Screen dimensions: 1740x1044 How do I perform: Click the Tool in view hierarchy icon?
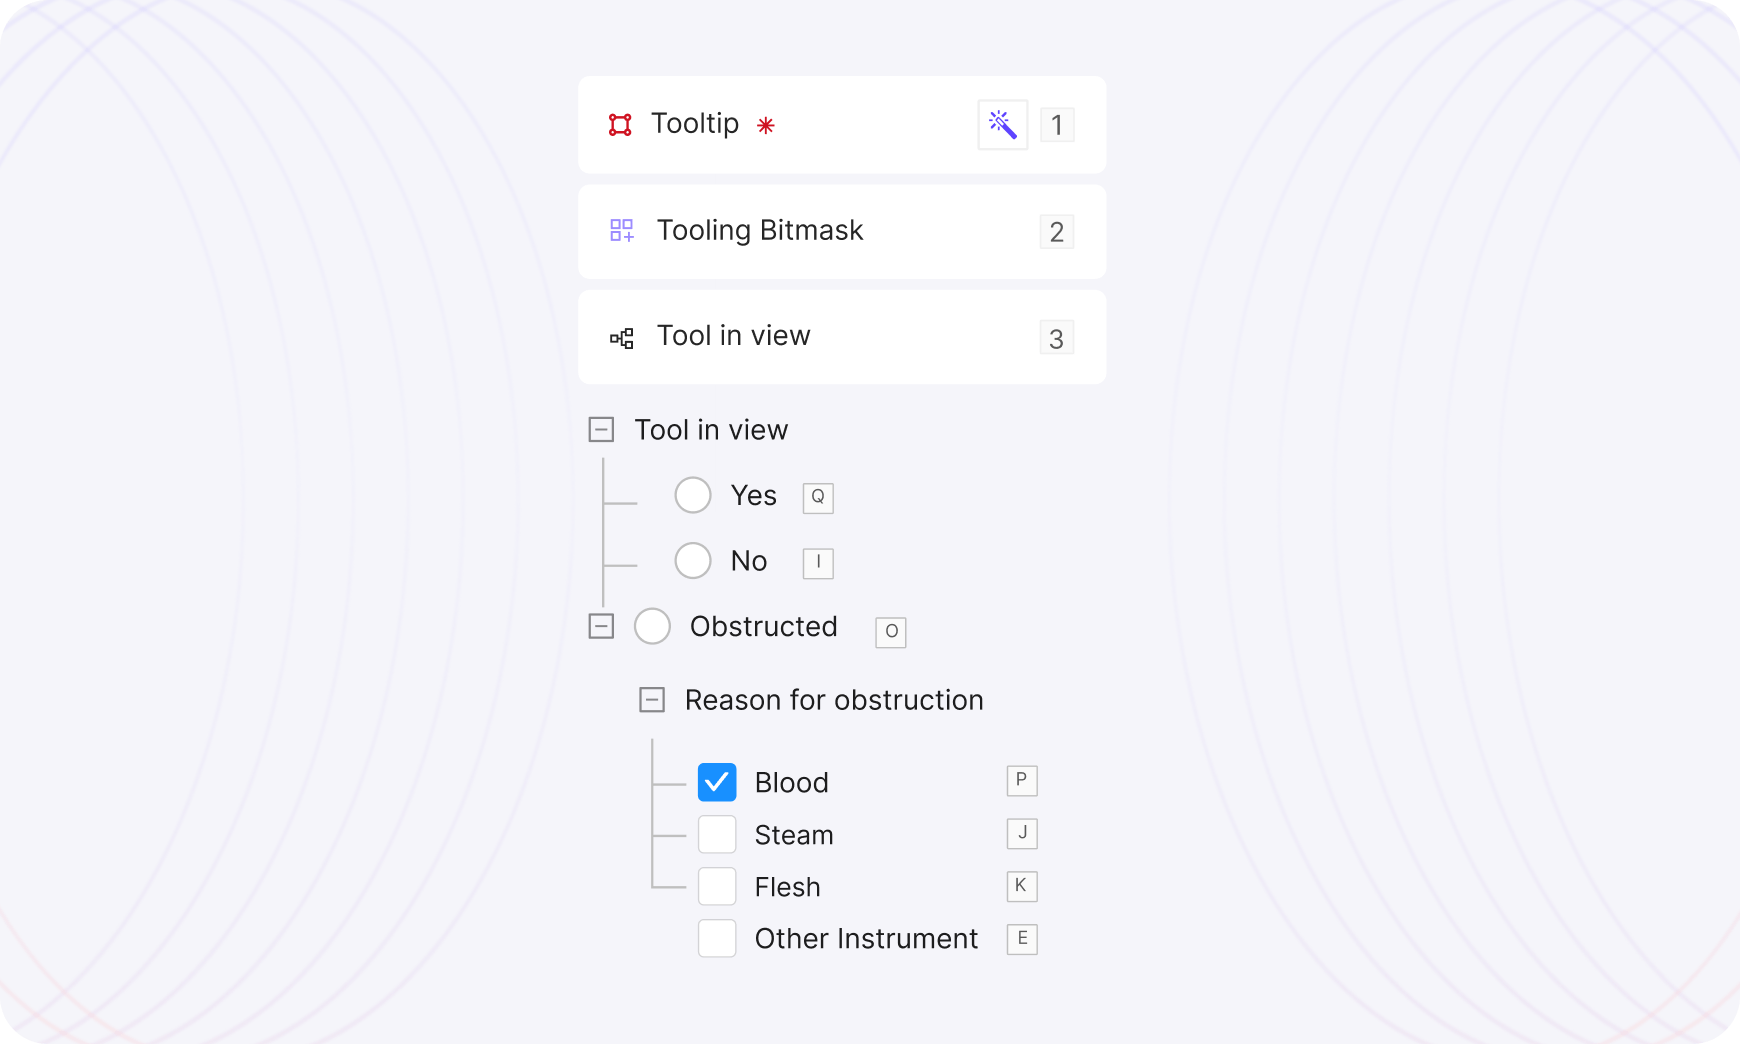[621, 338]
